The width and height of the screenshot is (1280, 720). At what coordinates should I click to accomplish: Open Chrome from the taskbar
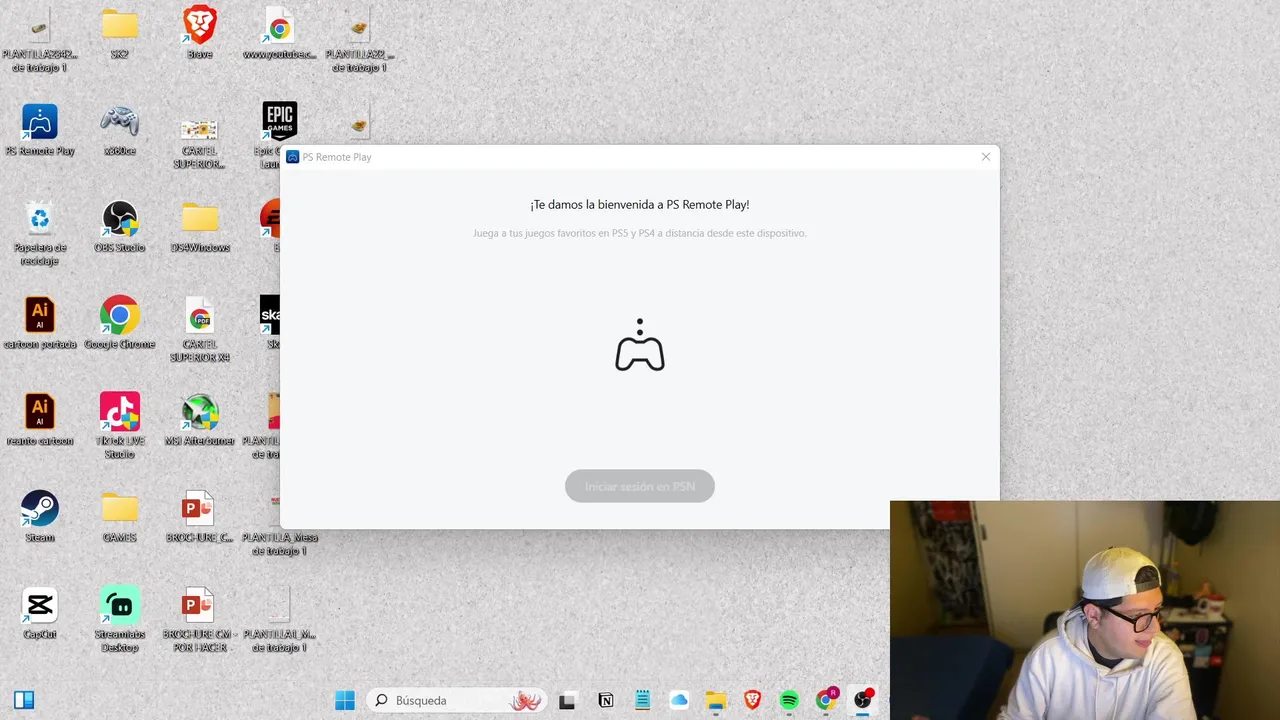826,700
